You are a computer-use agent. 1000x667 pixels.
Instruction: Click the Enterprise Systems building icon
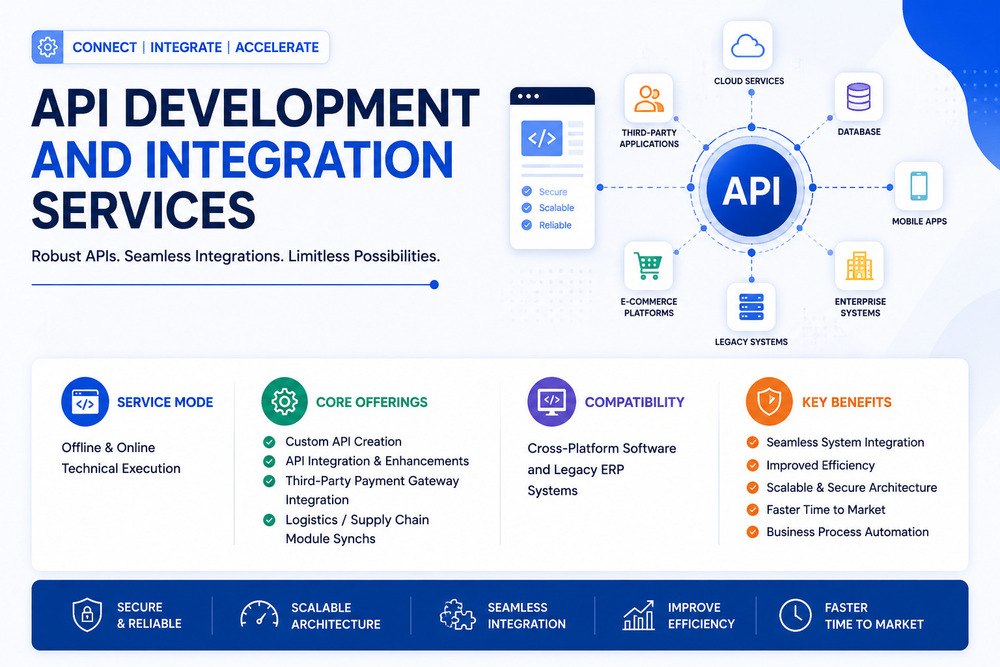pyautogui.click(x=859, y=266)
